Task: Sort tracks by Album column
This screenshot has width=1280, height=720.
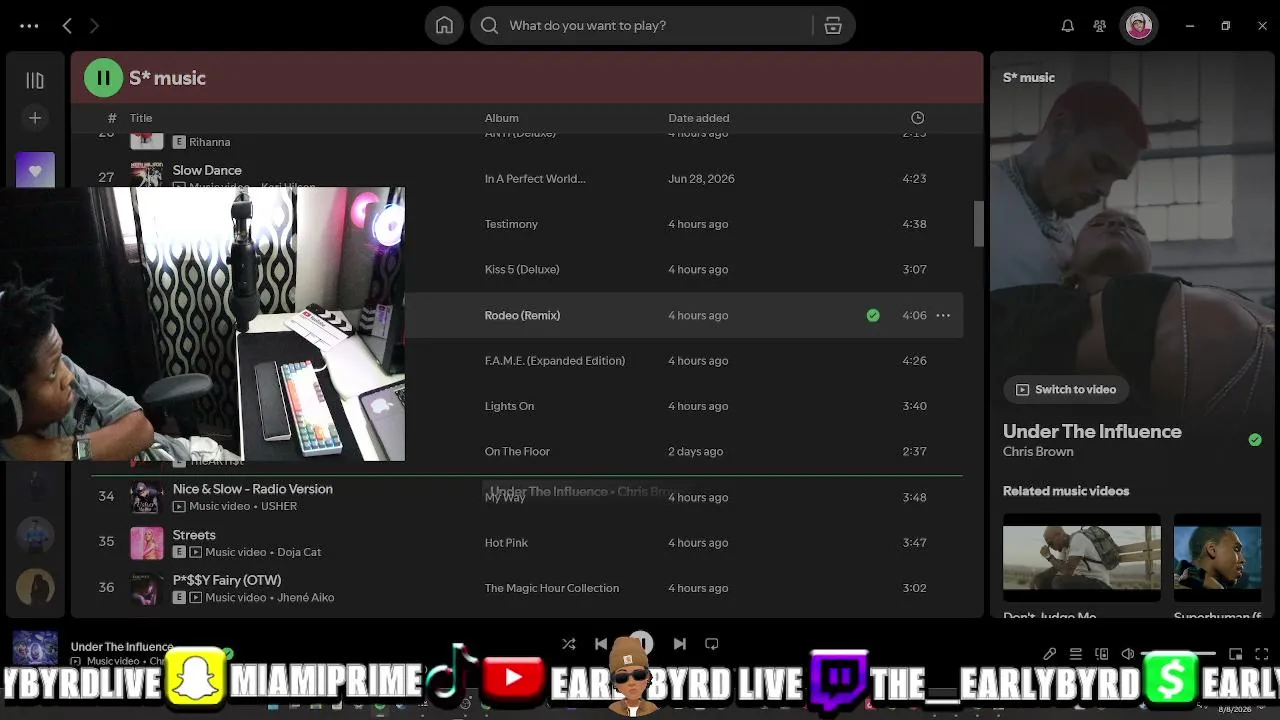Action: [502, 118]
